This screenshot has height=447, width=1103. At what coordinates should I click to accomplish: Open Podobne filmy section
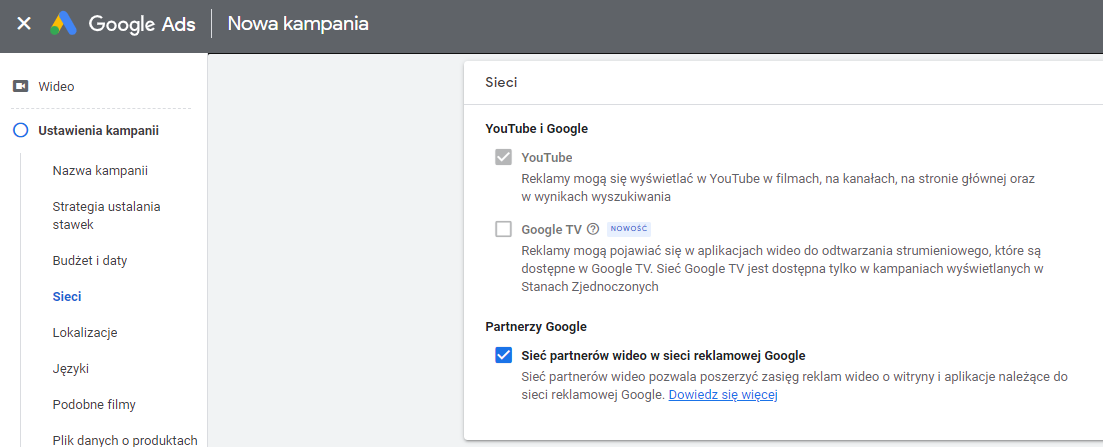[x=94, y=405]
